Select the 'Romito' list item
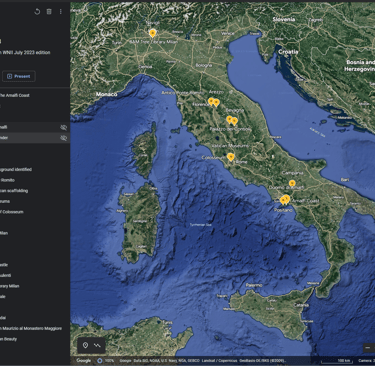Image resolution: width=375 pixels, height=366 pixels. [7, 180]
